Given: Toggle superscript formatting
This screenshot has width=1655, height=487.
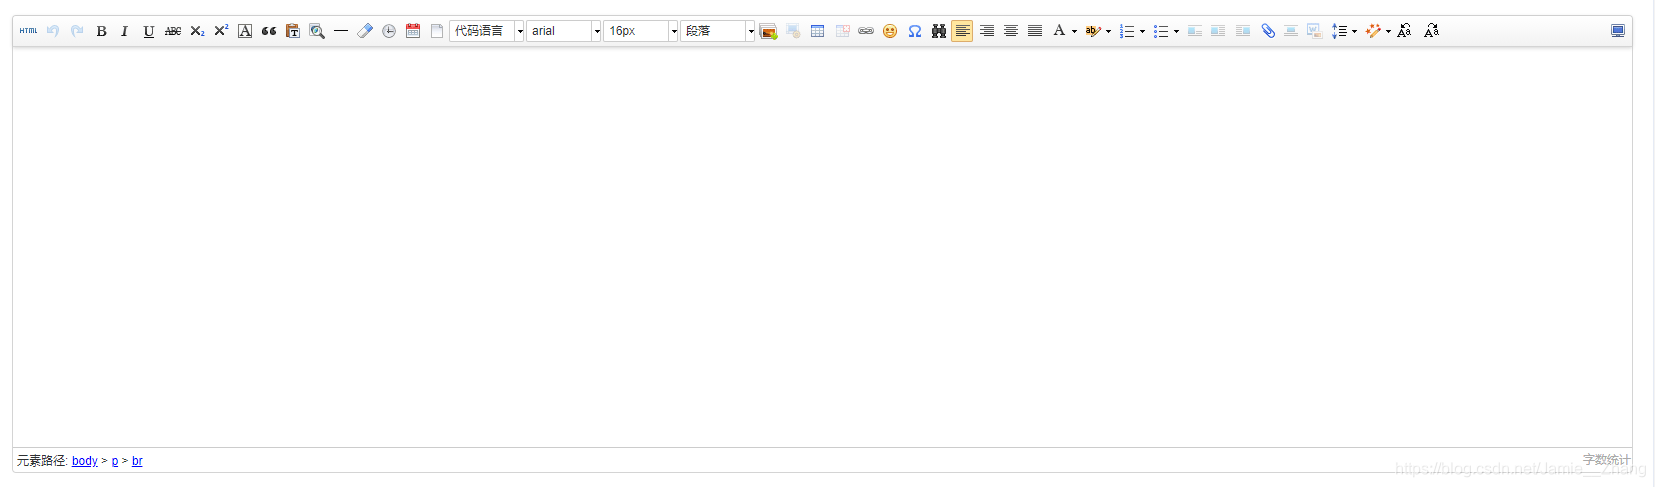Looking at the screenshot, I should coord(221,31).
